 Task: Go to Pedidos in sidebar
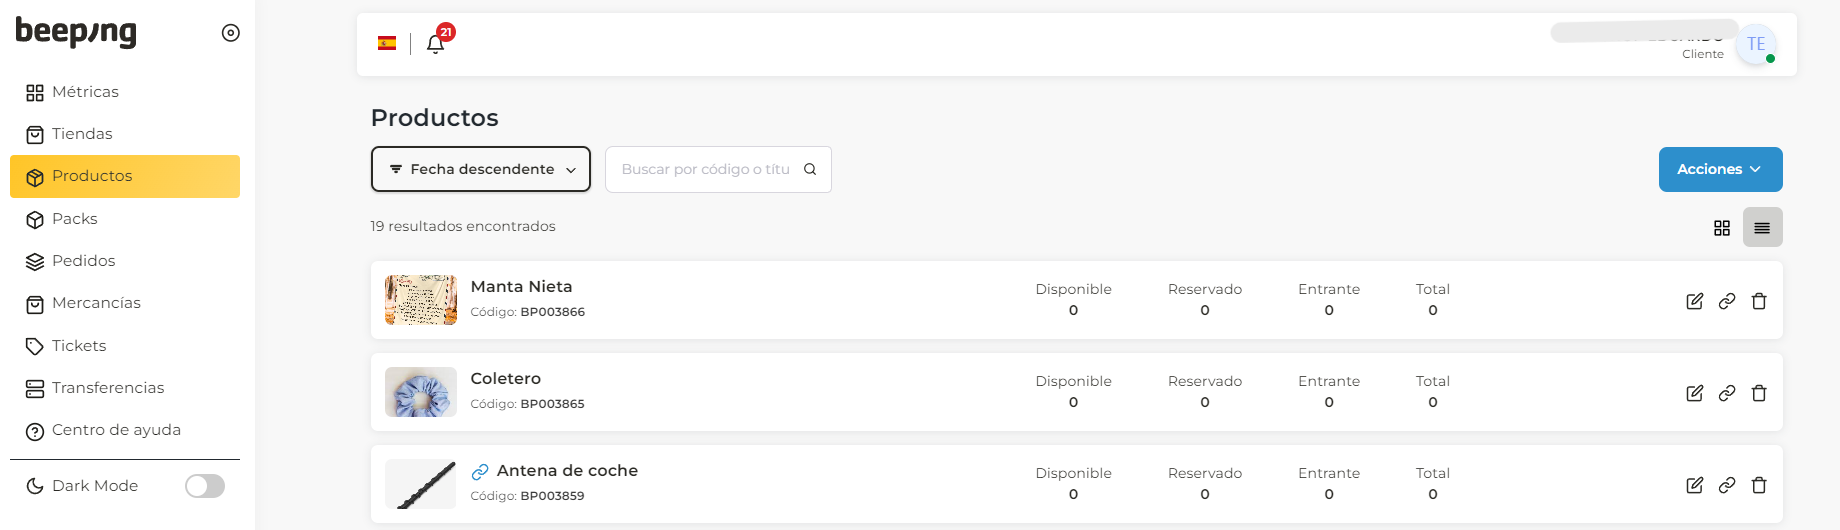coord(84,261)
